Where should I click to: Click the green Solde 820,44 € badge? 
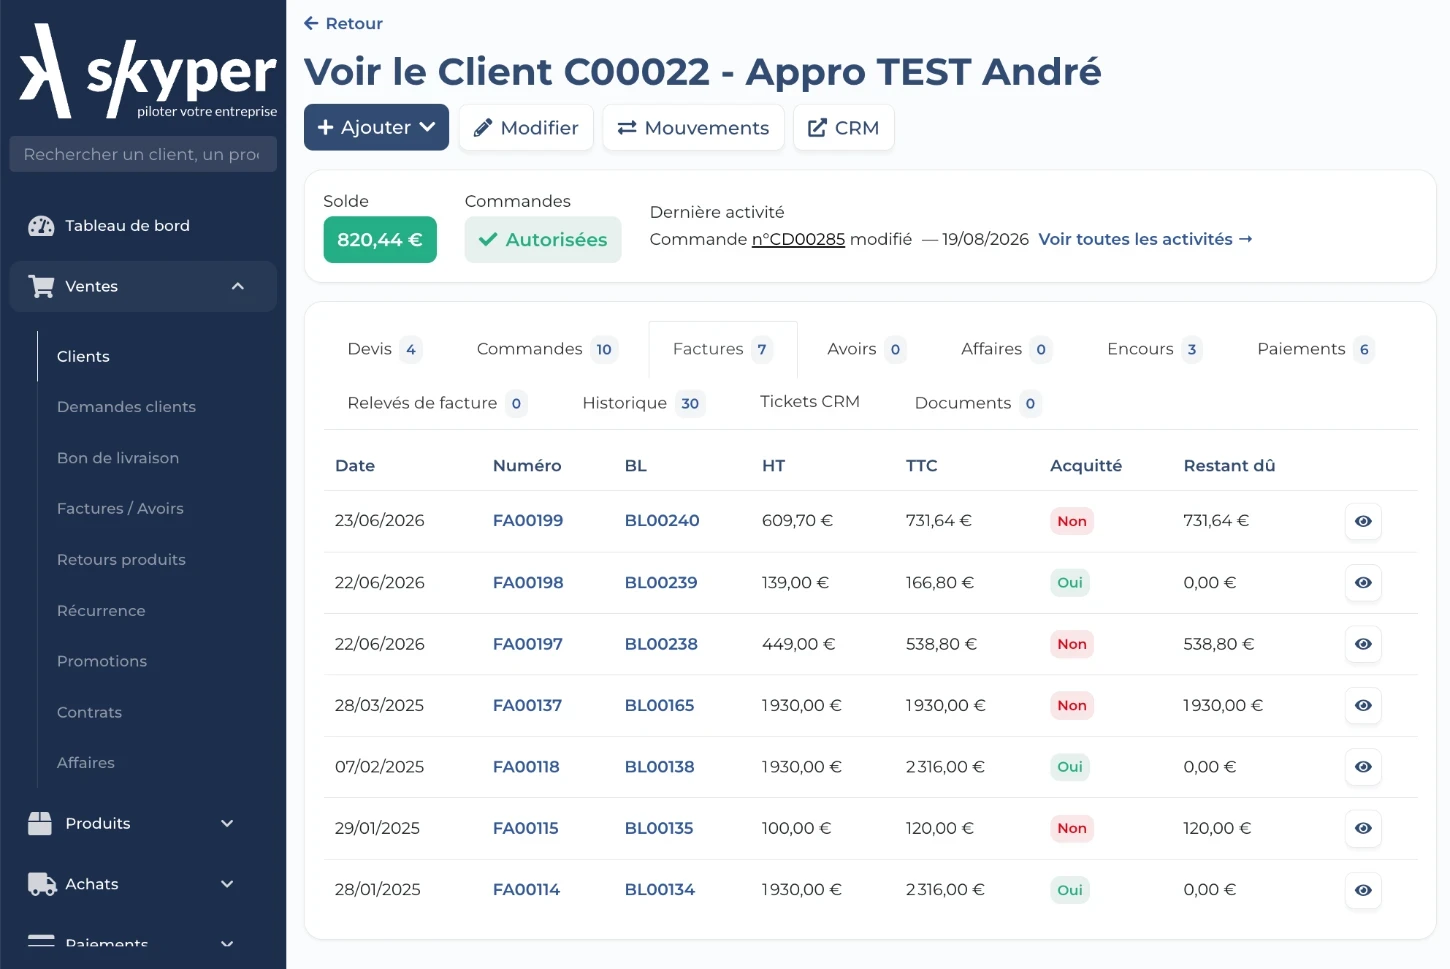click(380, 240)
